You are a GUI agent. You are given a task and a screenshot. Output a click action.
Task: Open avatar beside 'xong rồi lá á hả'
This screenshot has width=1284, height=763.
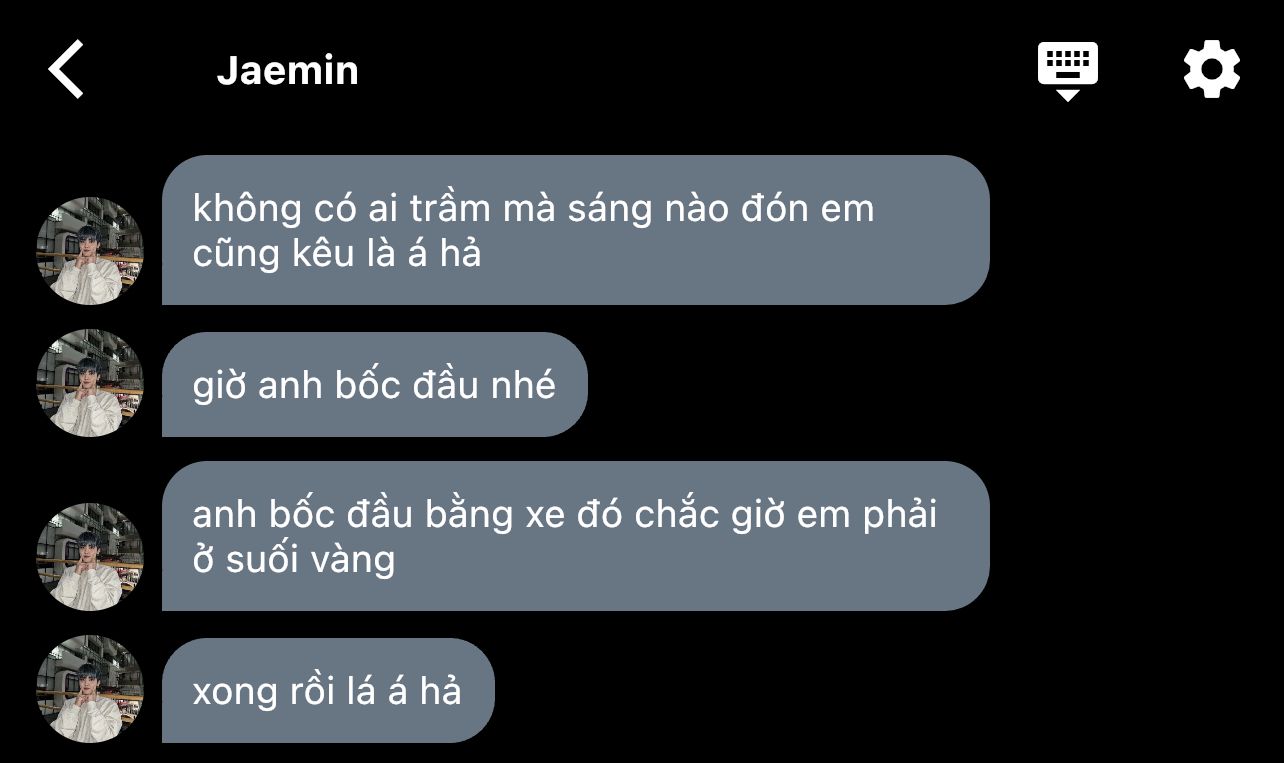(x=90, y=689)
